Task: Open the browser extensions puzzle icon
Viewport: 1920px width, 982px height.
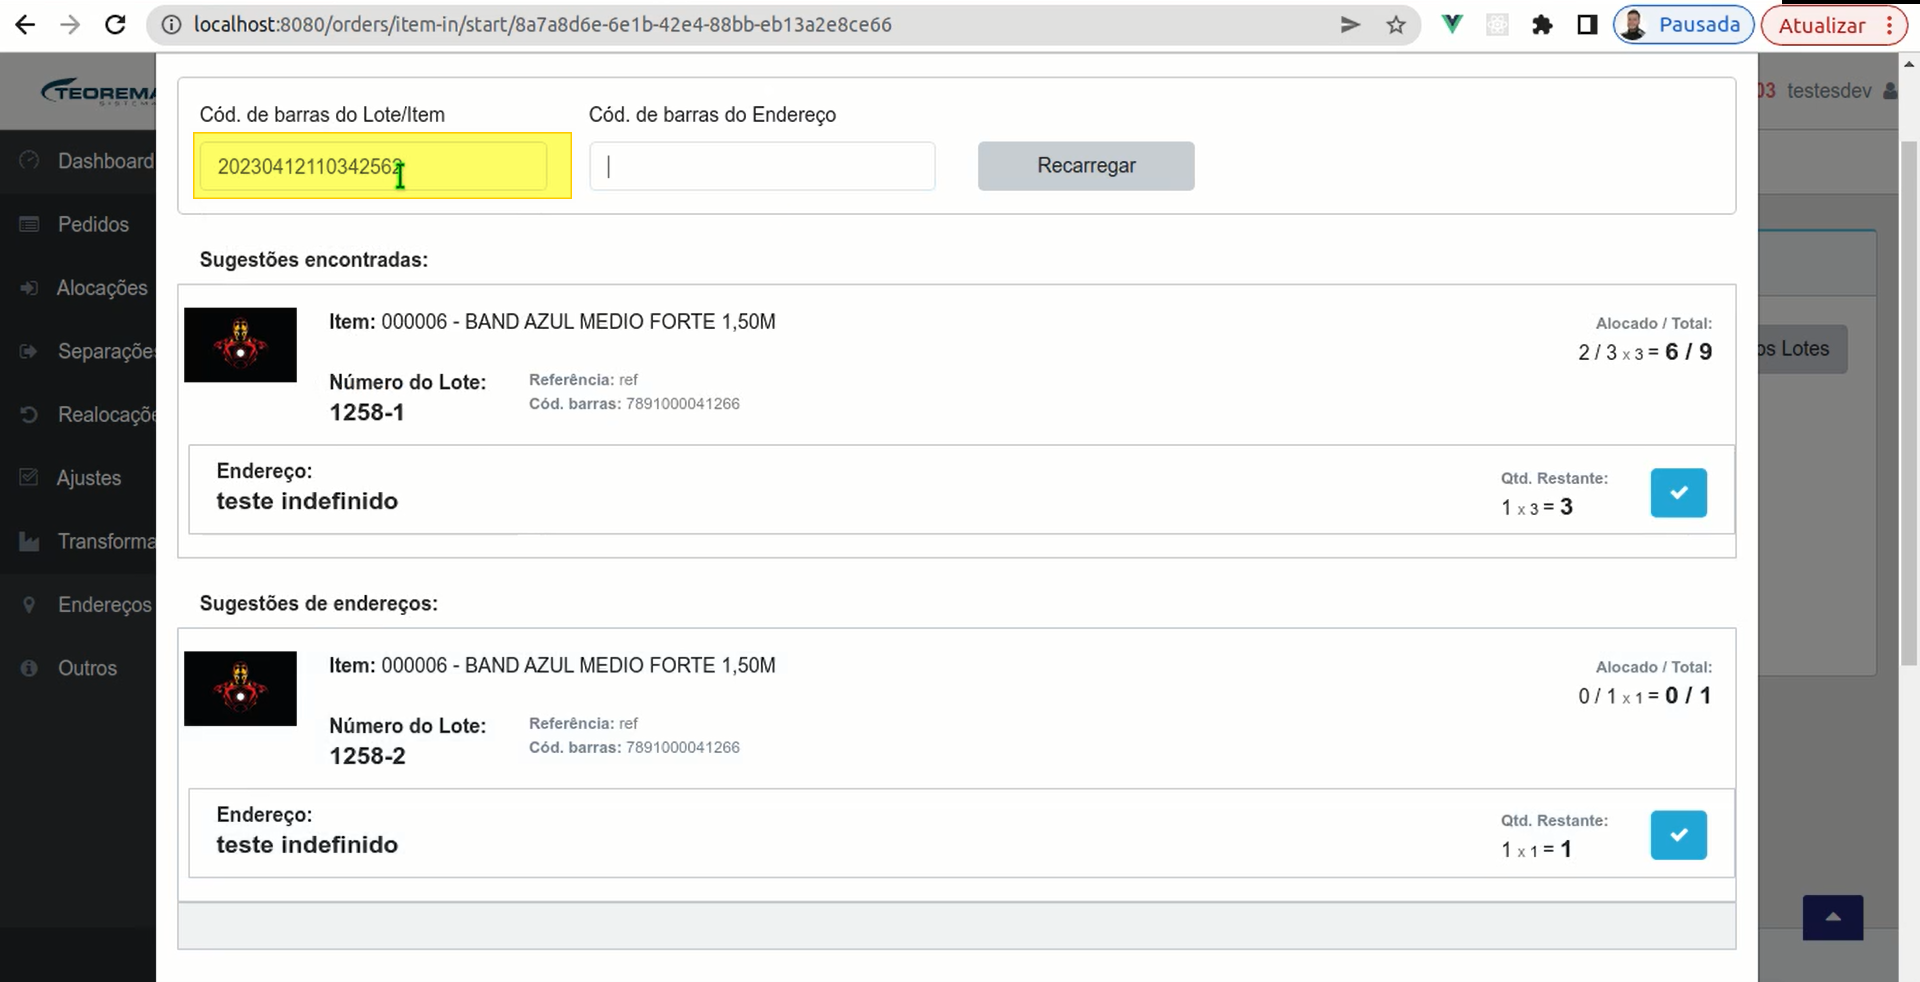Action: point(1542,25)
